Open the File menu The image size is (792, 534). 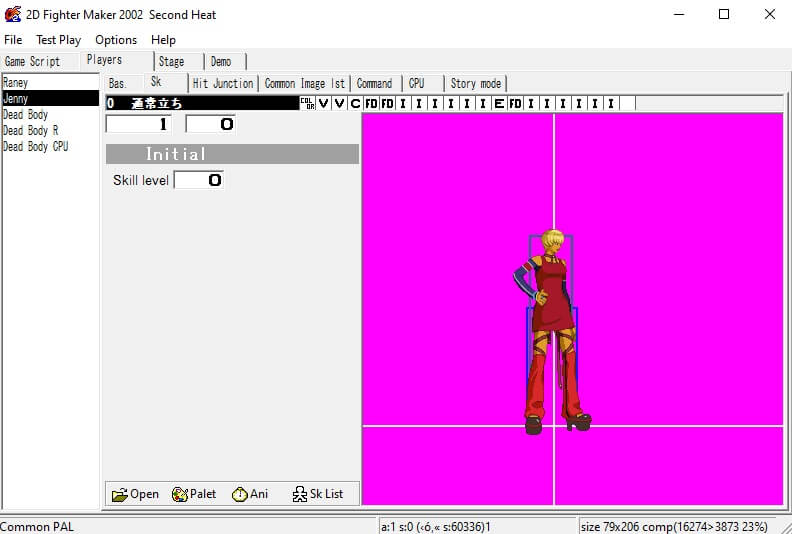pos(13,40)
